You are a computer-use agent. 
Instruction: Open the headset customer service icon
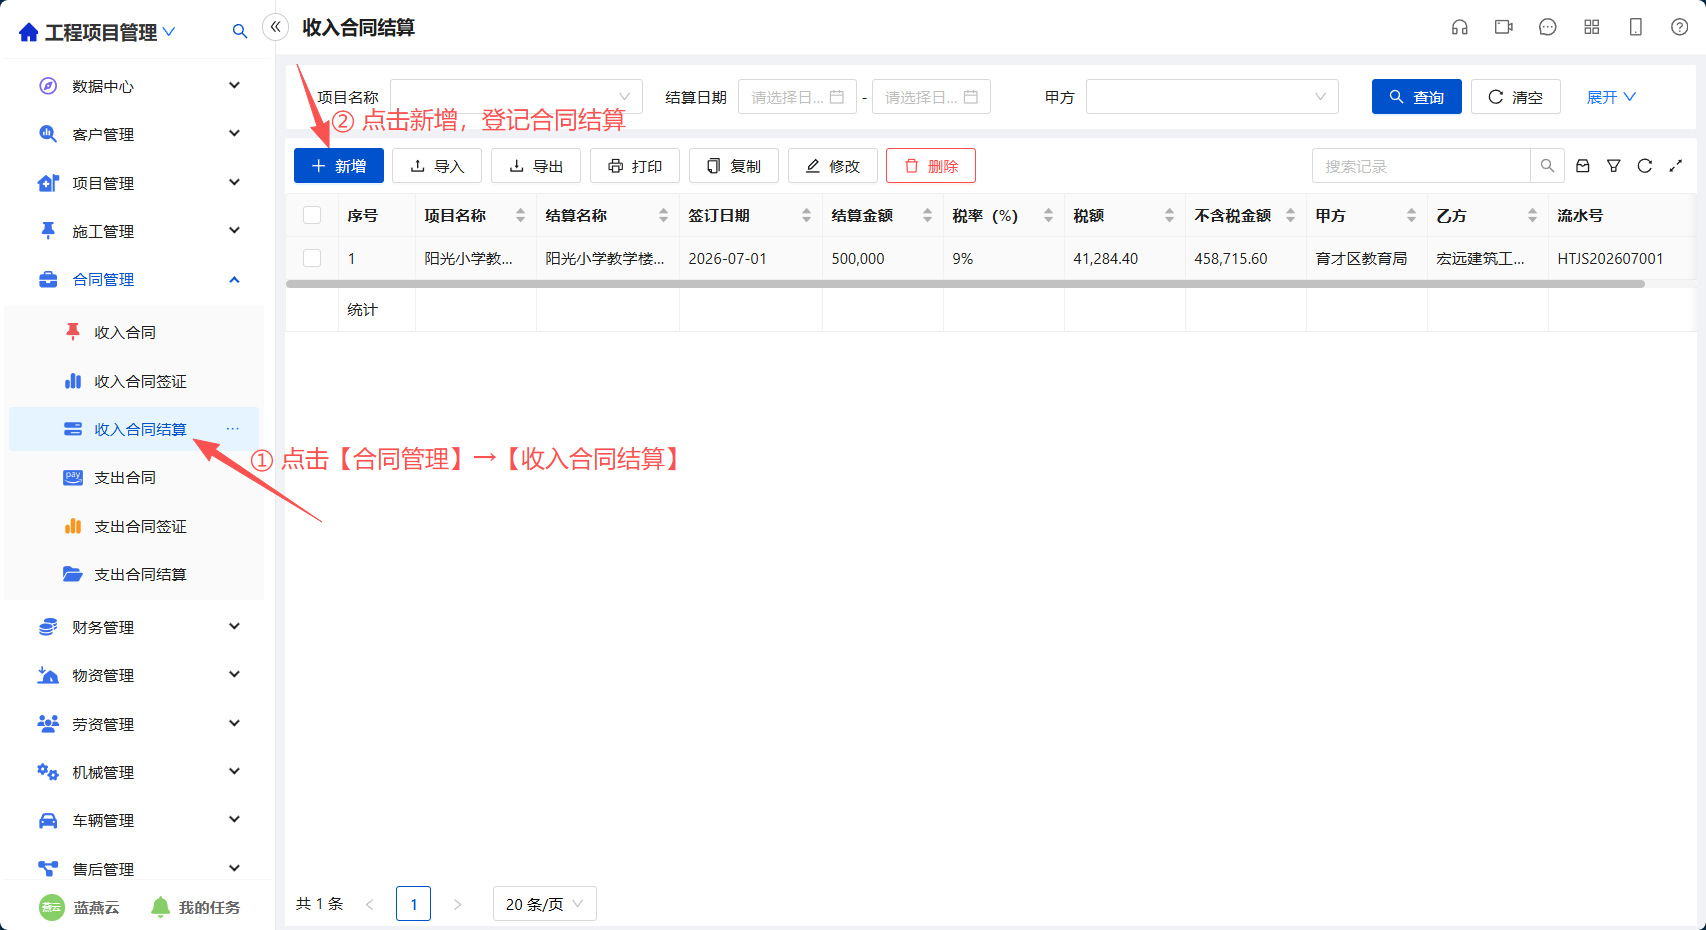[x=1460, y=27]
